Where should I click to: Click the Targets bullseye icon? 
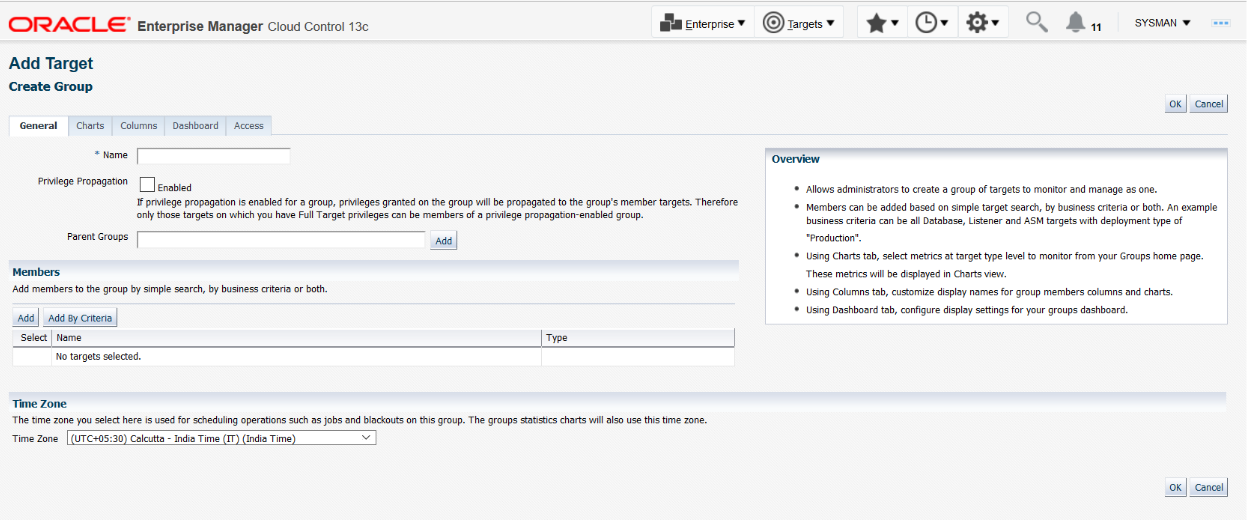pyautogui.click(x=773, y=23)
